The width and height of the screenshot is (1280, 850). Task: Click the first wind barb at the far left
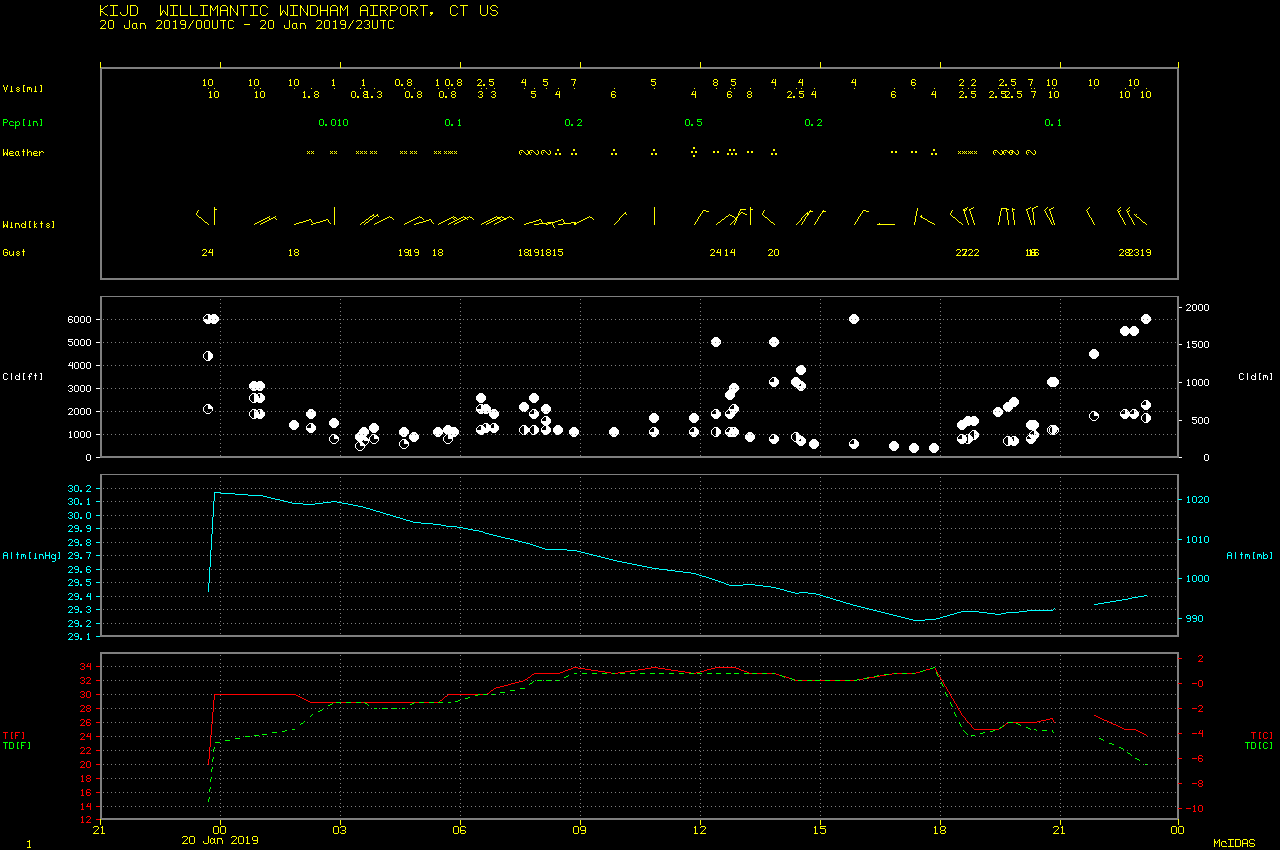coord(205,216)
